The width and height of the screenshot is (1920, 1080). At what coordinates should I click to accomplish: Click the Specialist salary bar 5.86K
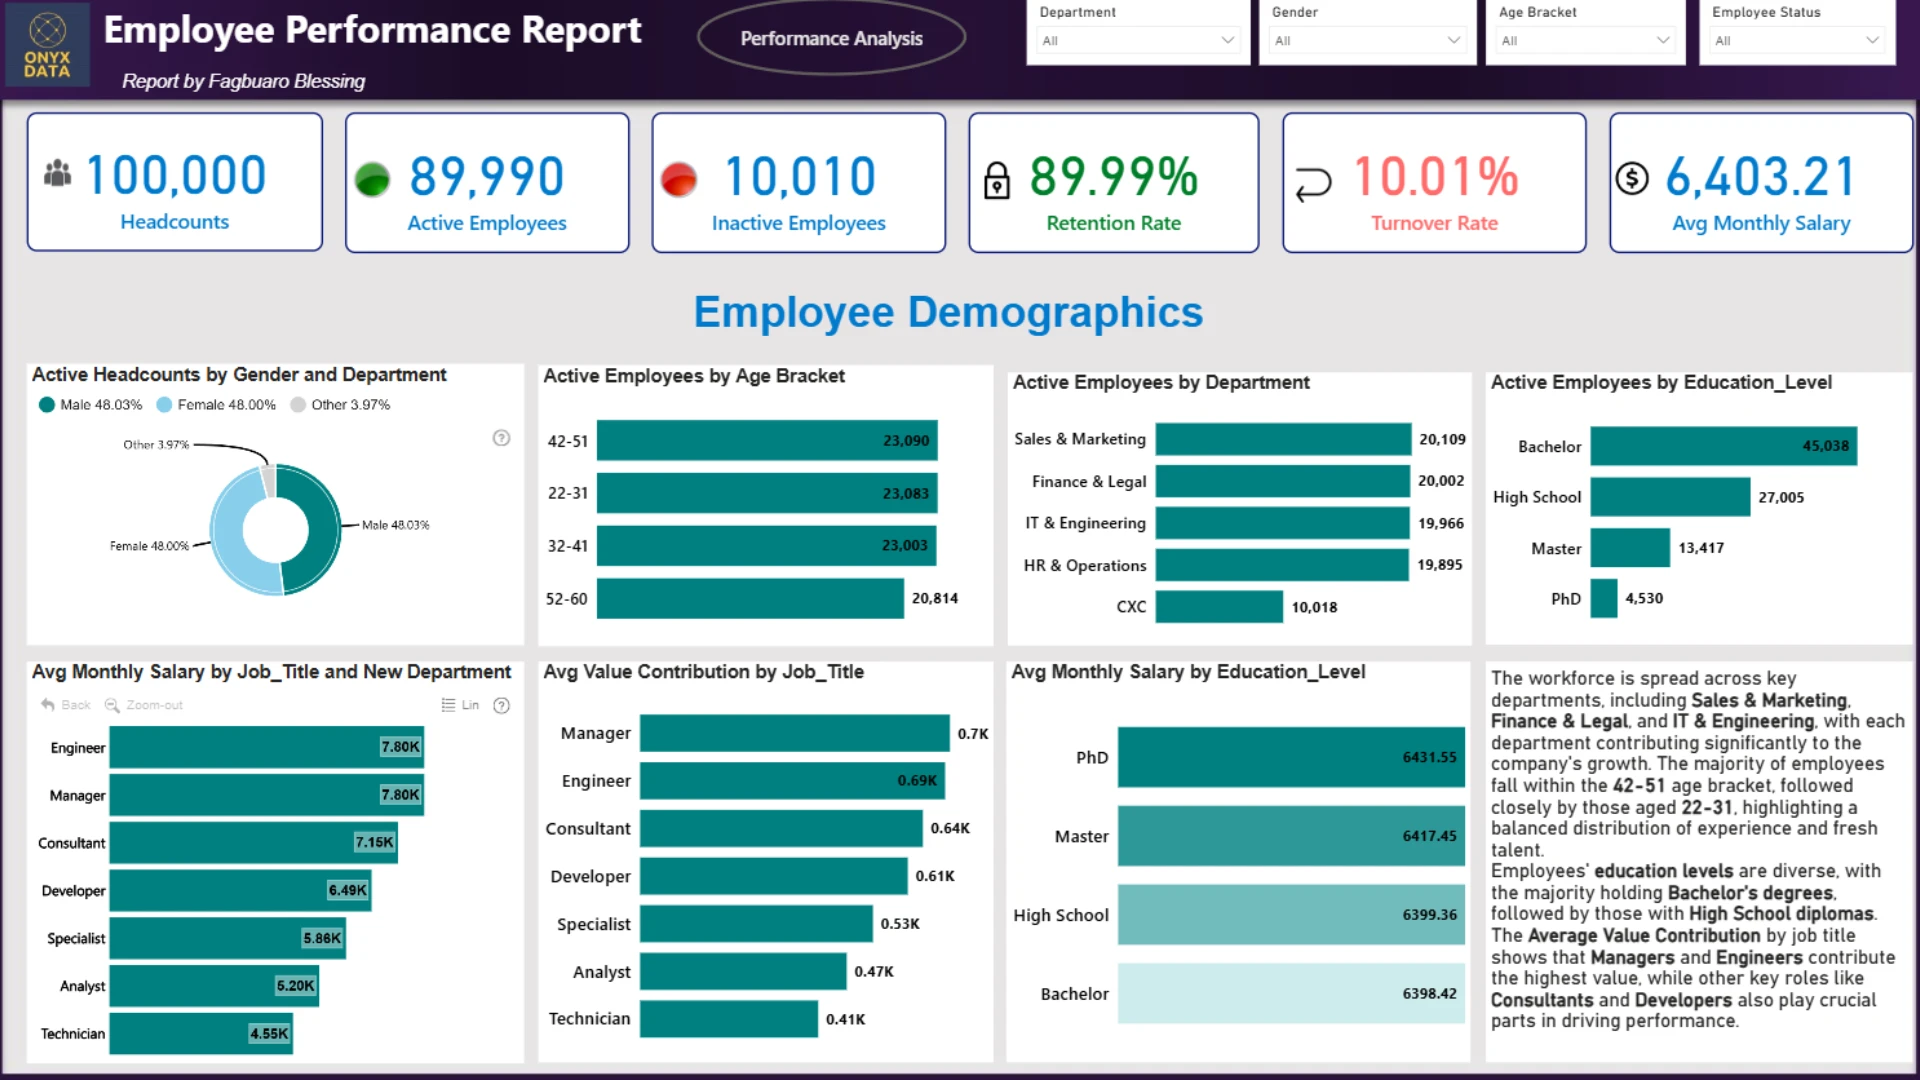tap(228, 938)
